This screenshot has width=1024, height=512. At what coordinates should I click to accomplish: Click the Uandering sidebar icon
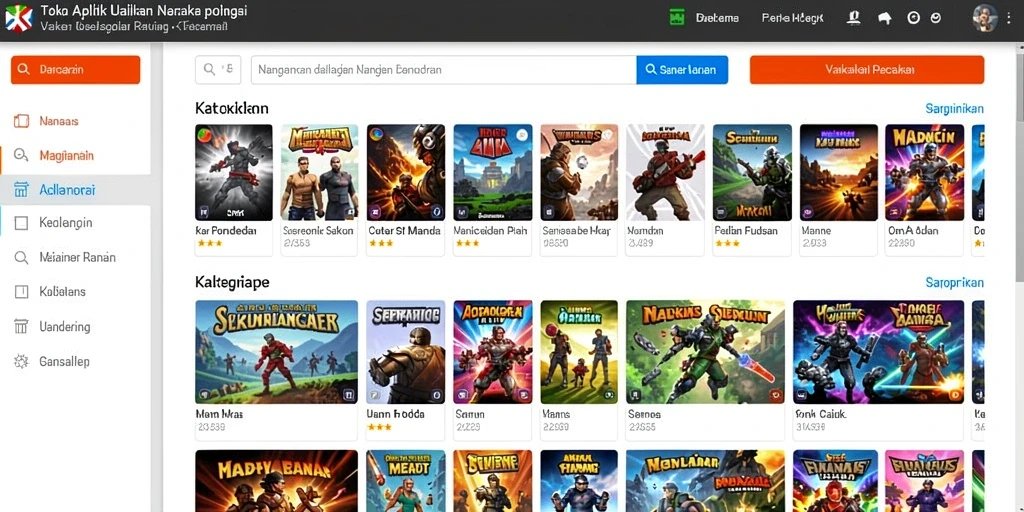pyautogui.click(x=22, y=327)
